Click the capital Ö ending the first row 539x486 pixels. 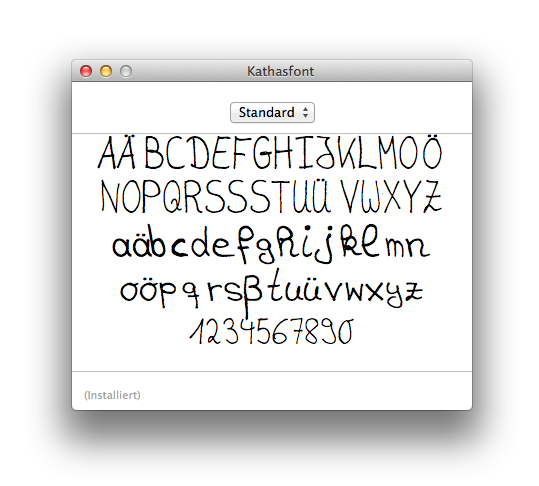coord(432,152)
